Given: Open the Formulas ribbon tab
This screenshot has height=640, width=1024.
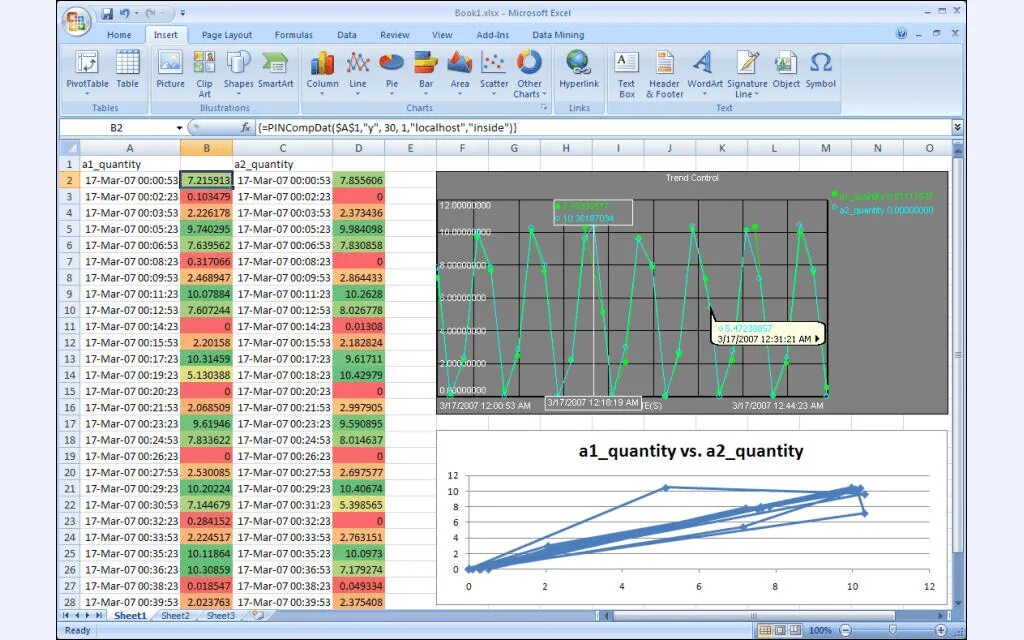Looking at the screenshot, I should pos(293,35).
